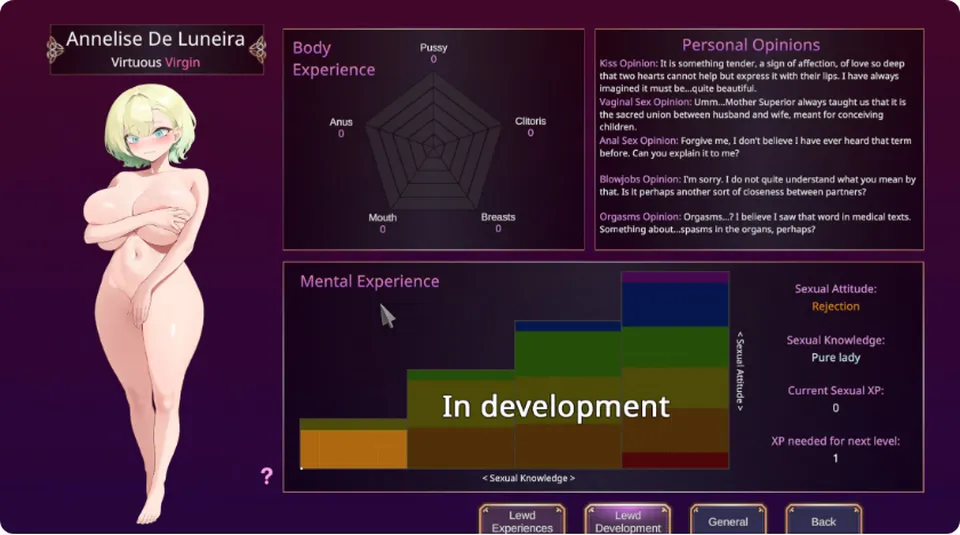Click the Virtuous Virgin title text

[x=156, y=62]
